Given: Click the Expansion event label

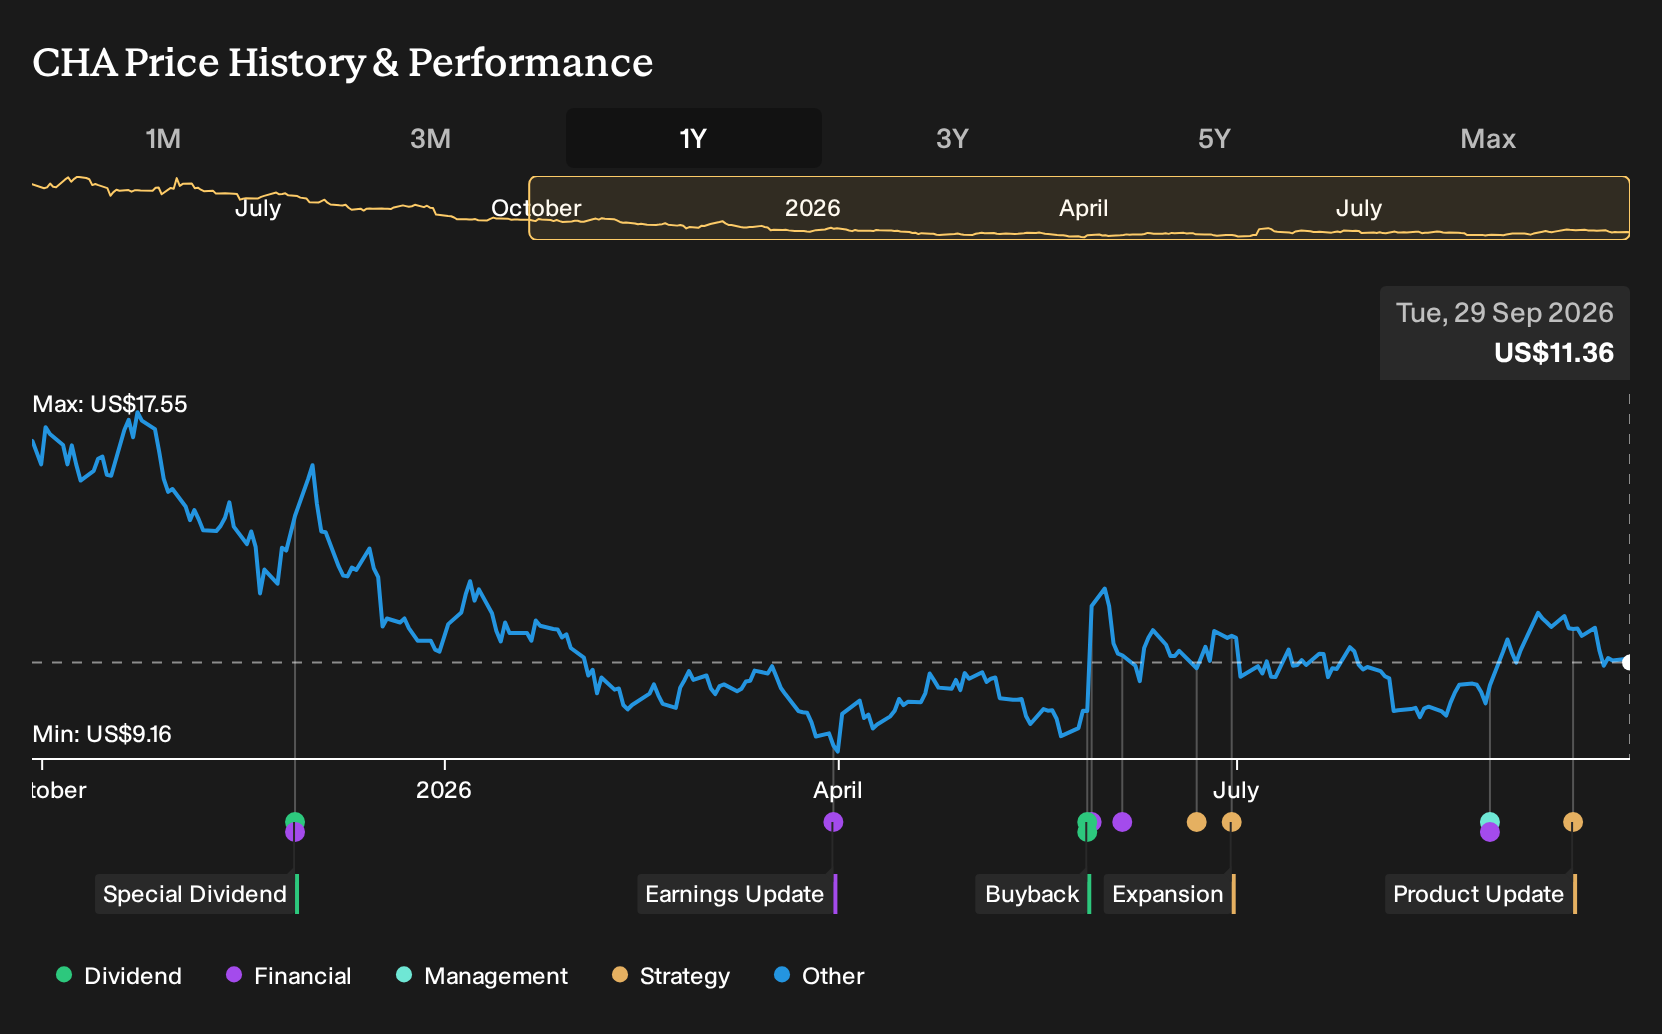Looking at the screenshot, I should (x=1169, y=894).
